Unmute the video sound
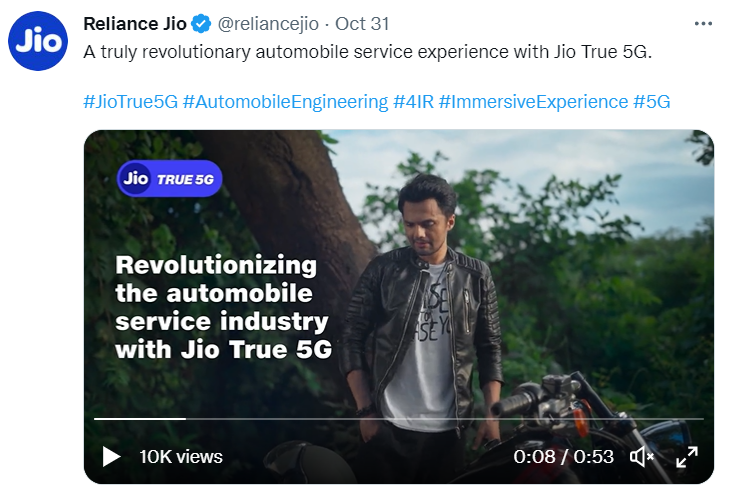 click(641, 457)
